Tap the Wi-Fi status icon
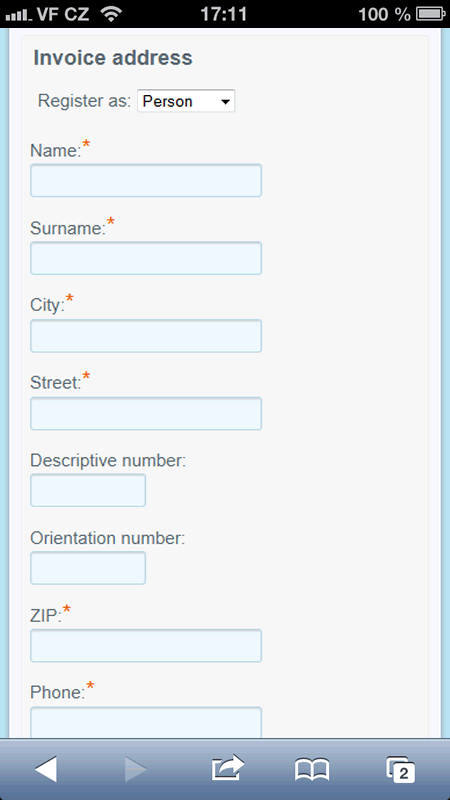Image resolution: width=450 pixels, height=800 pixels. 111,14
